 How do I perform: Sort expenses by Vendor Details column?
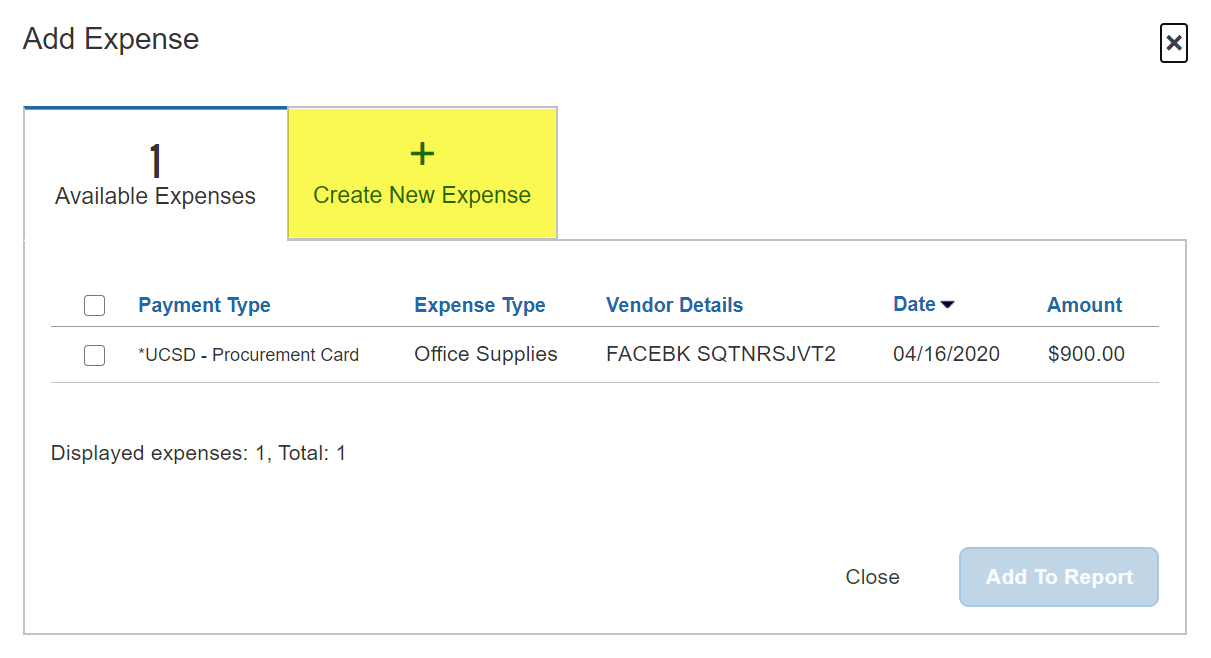pyautogui.click(x=674, y=305)
